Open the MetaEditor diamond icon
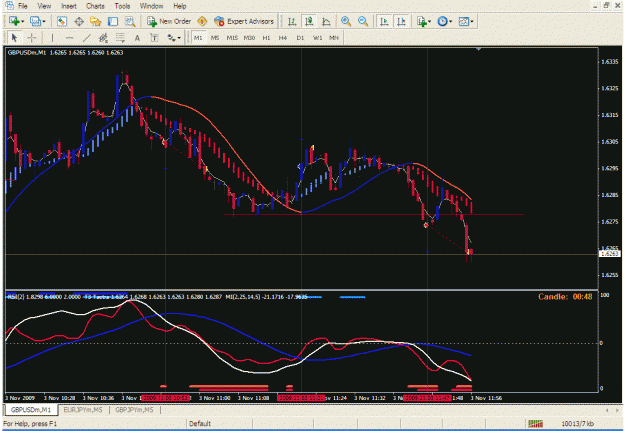Screen dimensions: 625x431 point(202,22)
